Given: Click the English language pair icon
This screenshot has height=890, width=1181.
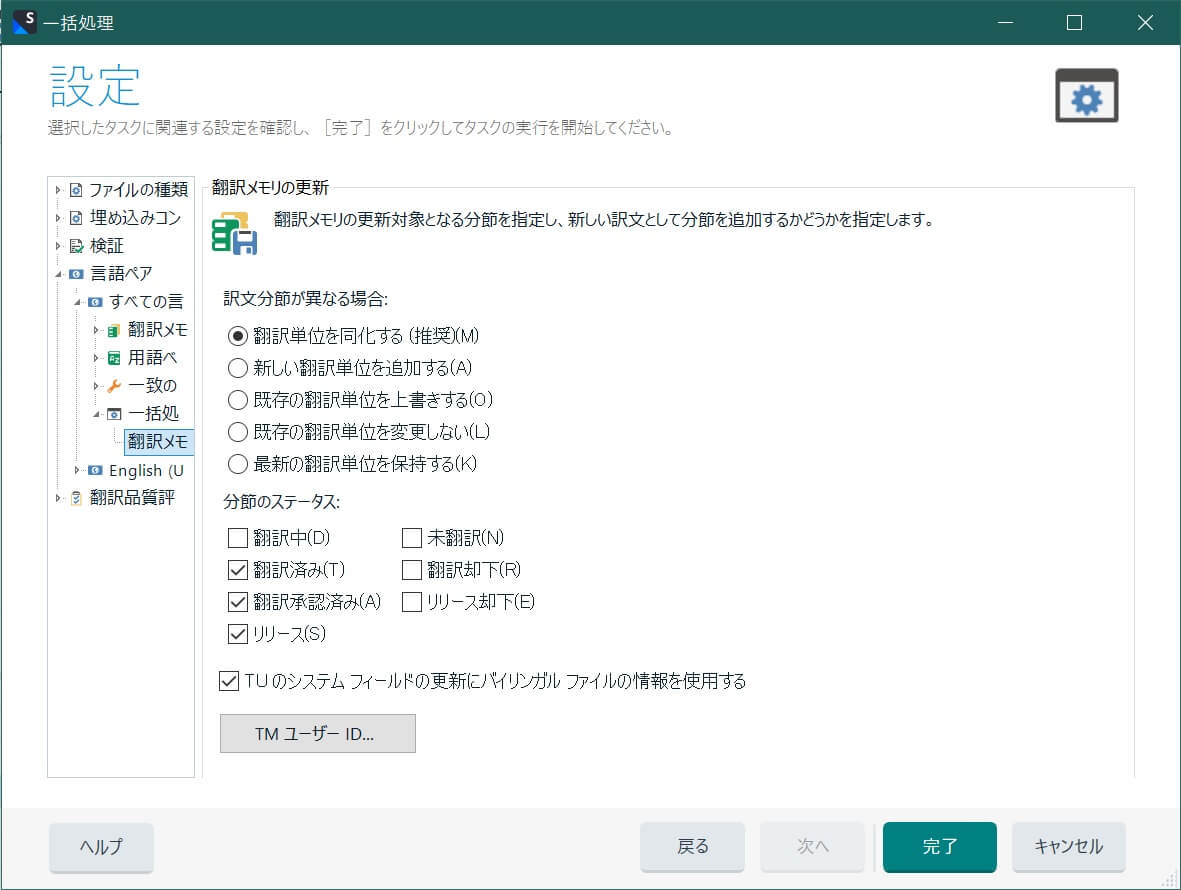Looking at the screenshot, I should click(x=95, y=470).
